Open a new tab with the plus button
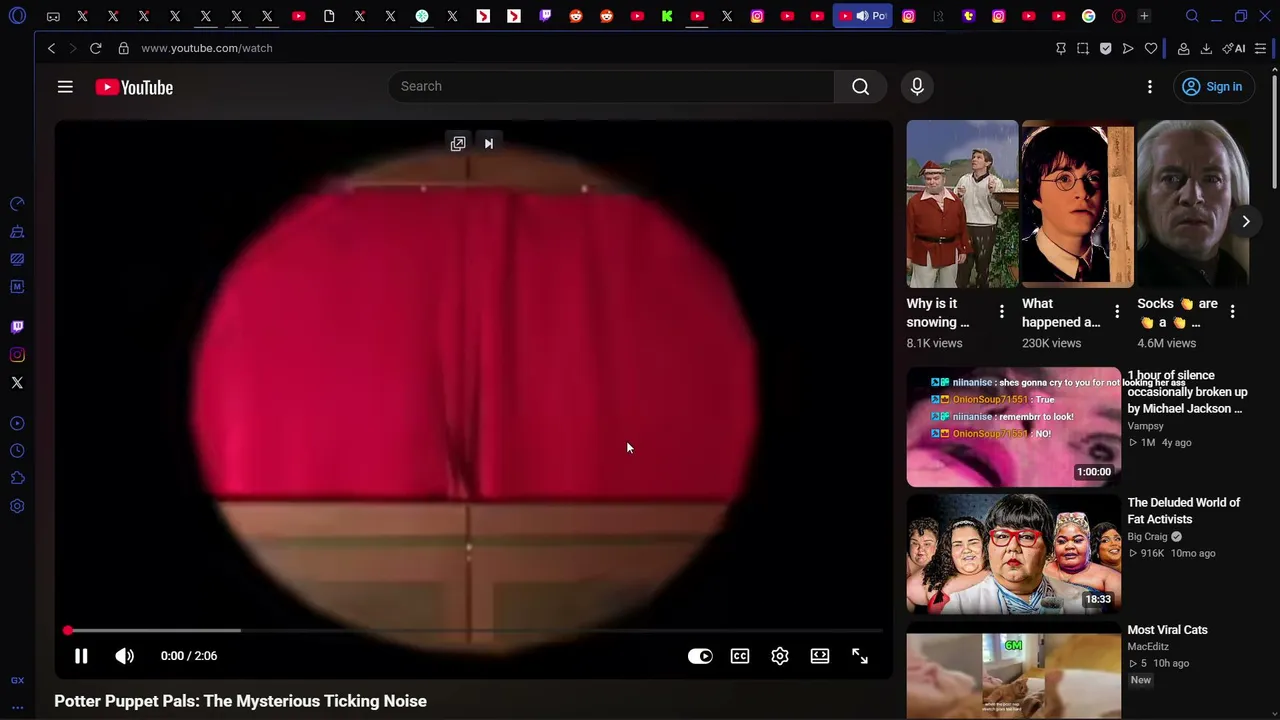Image resolution: width=1280 pixels, height=720 pixels. click(x=1144, y=16)
